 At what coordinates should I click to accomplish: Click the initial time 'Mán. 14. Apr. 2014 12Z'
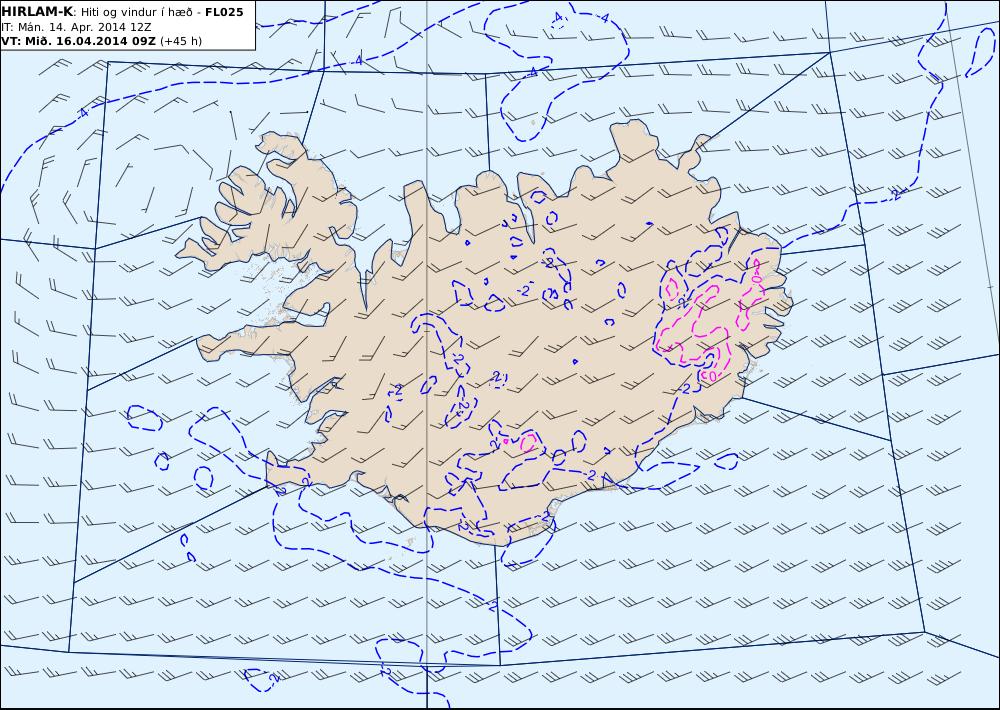point(84,27)
